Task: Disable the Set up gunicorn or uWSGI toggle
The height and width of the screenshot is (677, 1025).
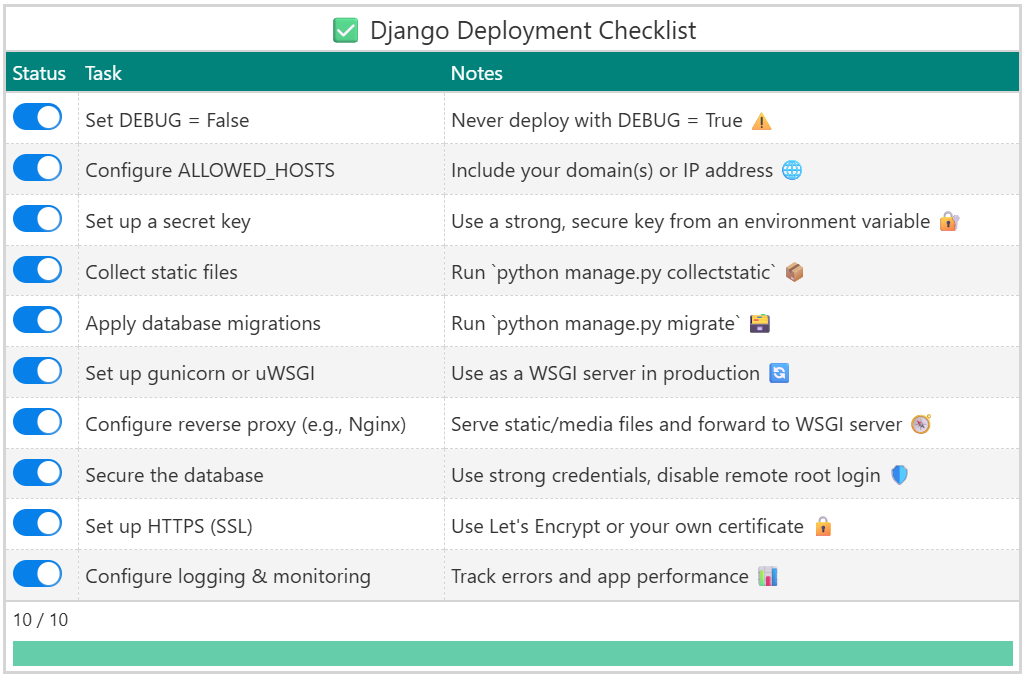Action: [x=37, y=371]
